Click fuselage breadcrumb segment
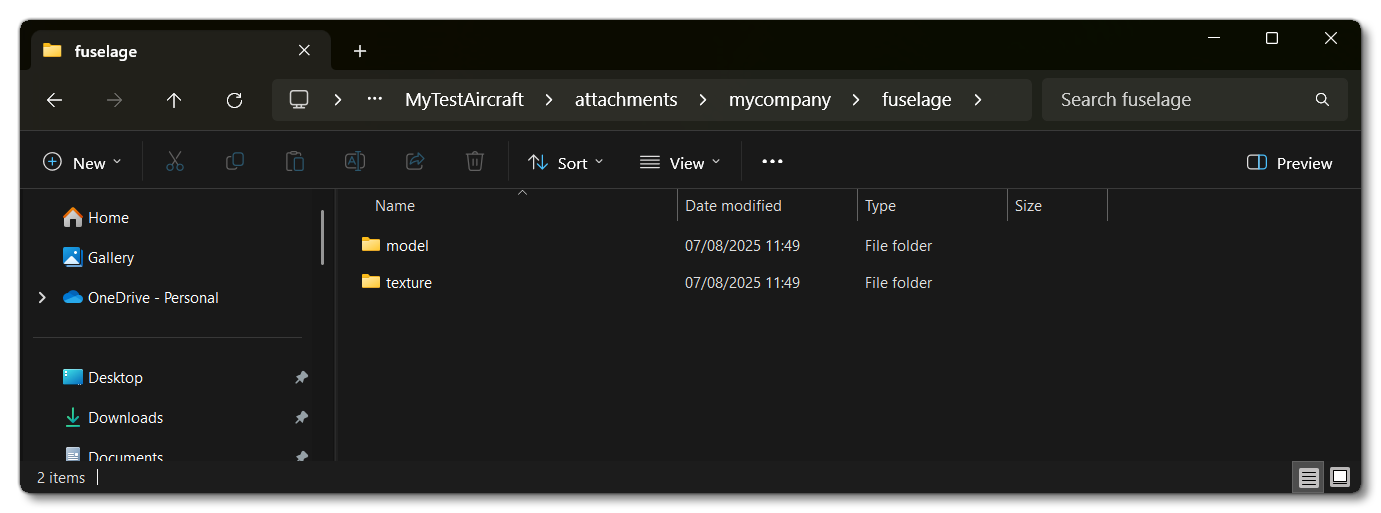This screenshot has height=513, width=1381. coord(916,100)
